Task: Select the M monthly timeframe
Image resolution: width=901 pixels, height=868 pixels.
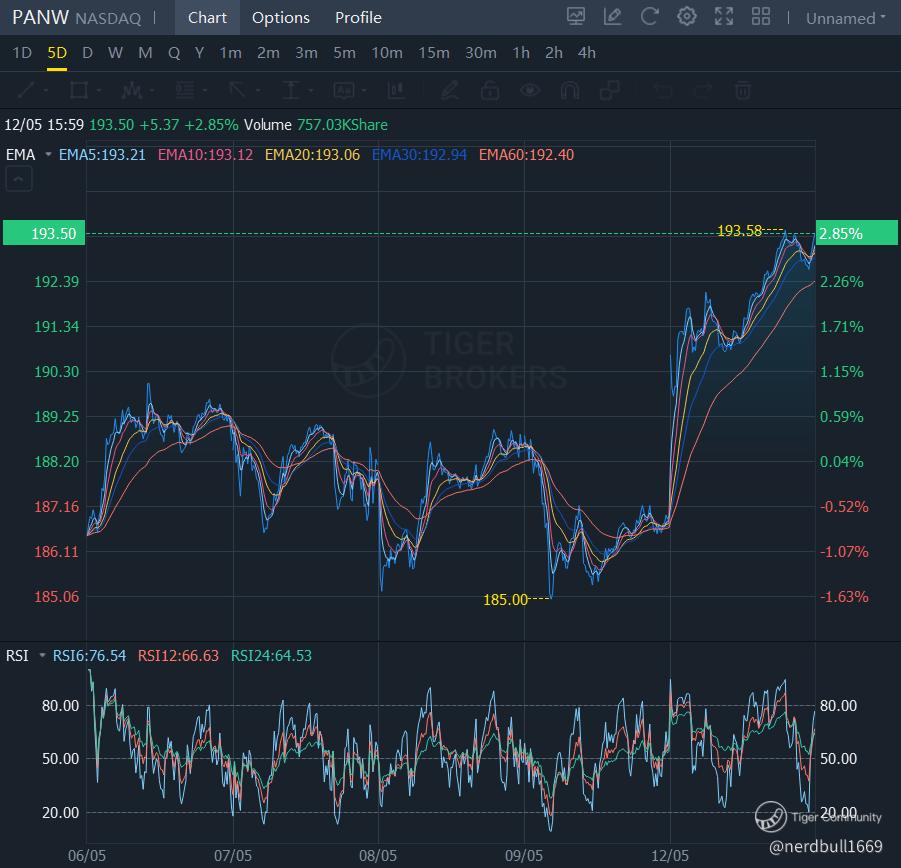Action: (145, 53)
